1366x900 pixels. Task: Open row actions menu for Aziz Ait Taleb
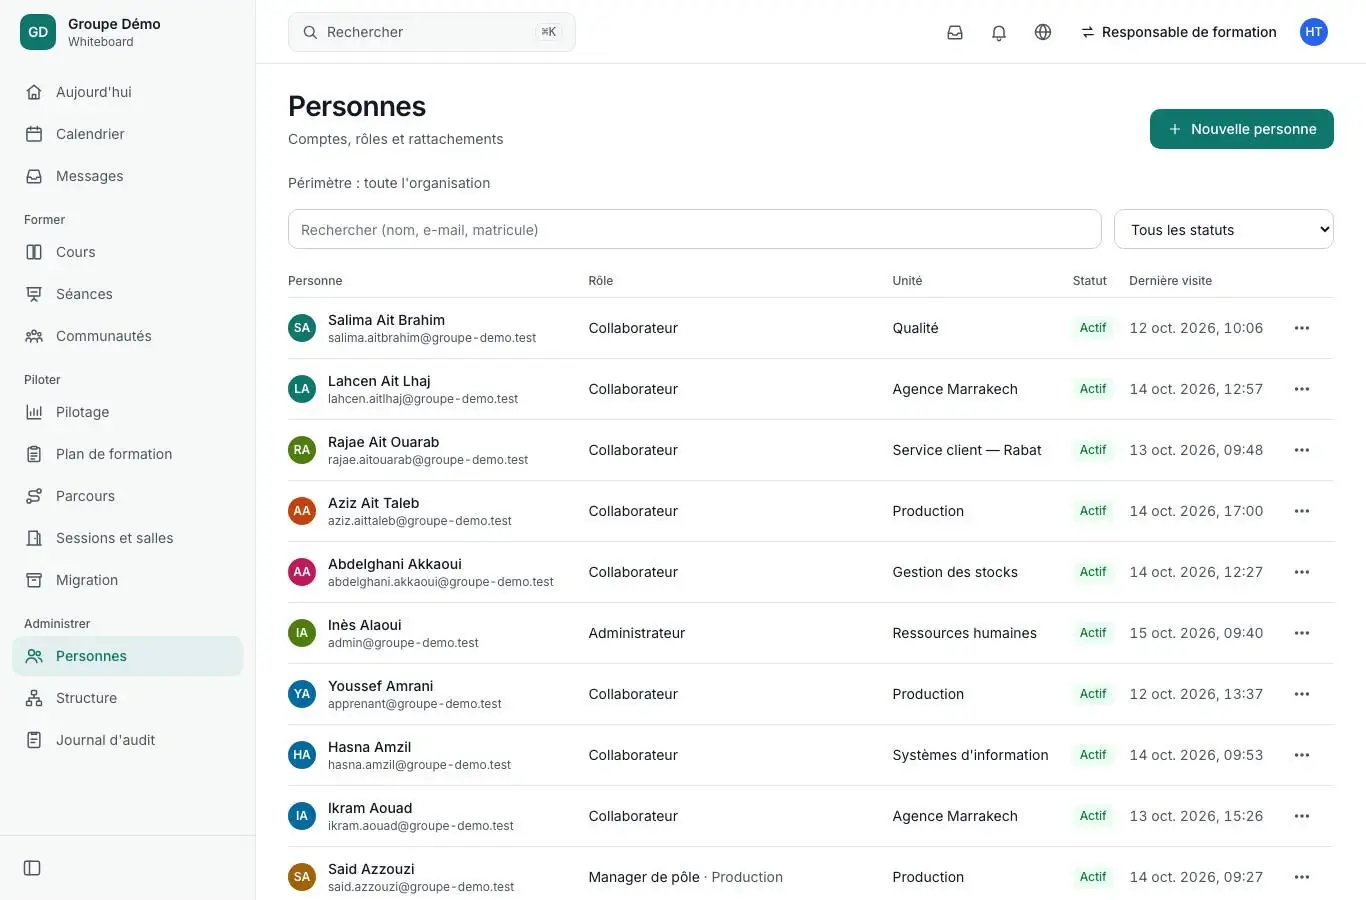pos(1302,511)
